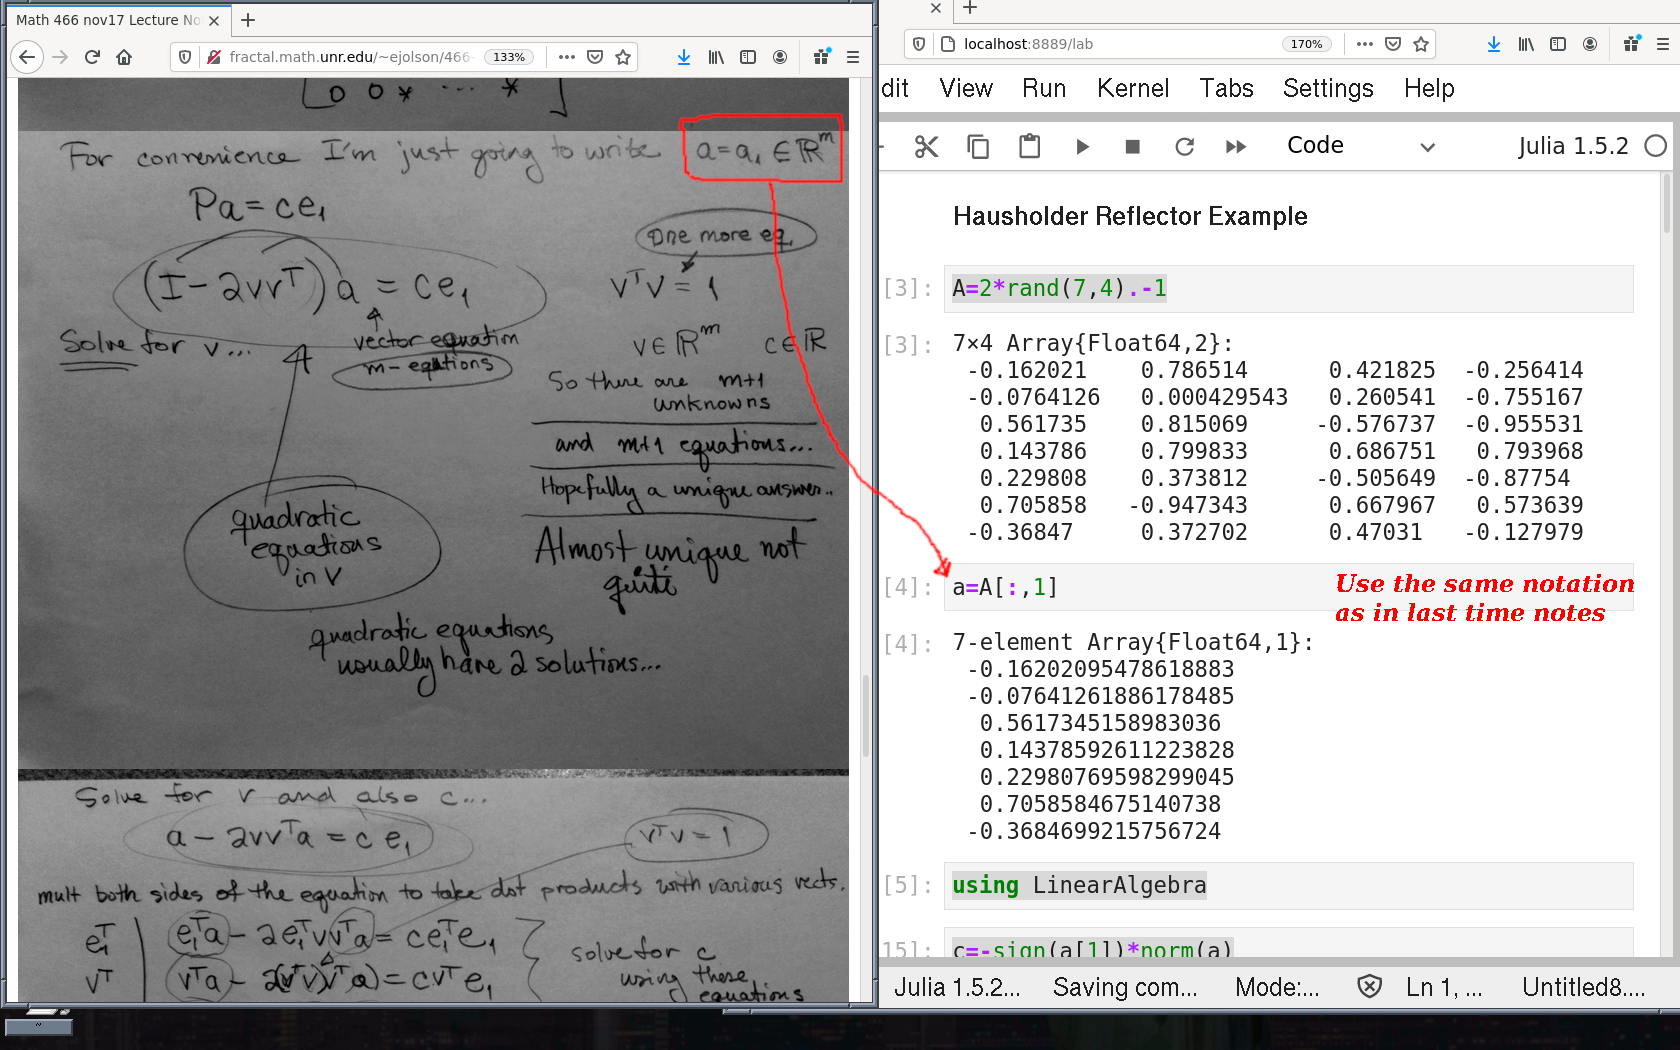The height and width of the screenshot is (1050, 1680).
Task: Open page actions menu in left browser
Action: coord(567,57)
